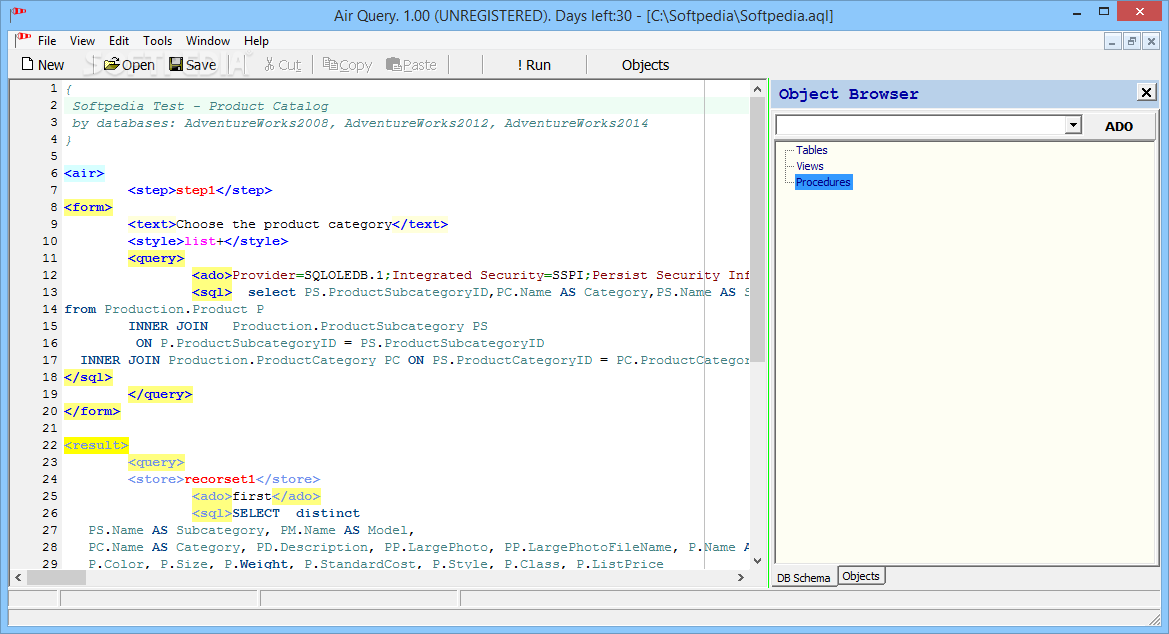Viewport: 1169px width, 634px height.
Task: Open the View menu
Action: pos(82,41)
